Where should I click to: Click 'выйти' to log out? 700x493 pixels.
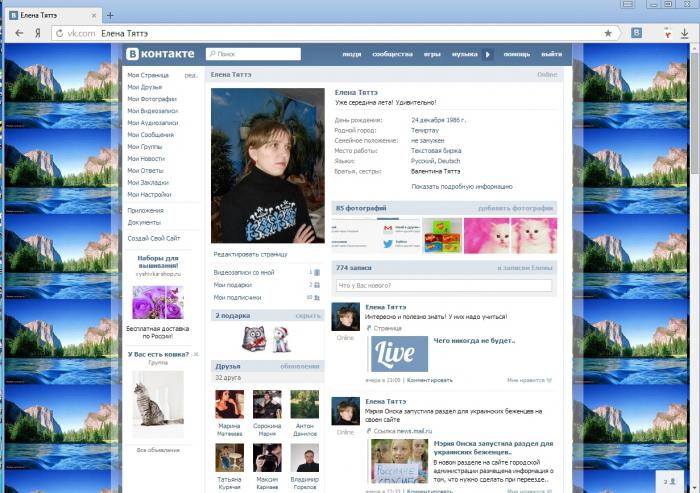point(552,54)
